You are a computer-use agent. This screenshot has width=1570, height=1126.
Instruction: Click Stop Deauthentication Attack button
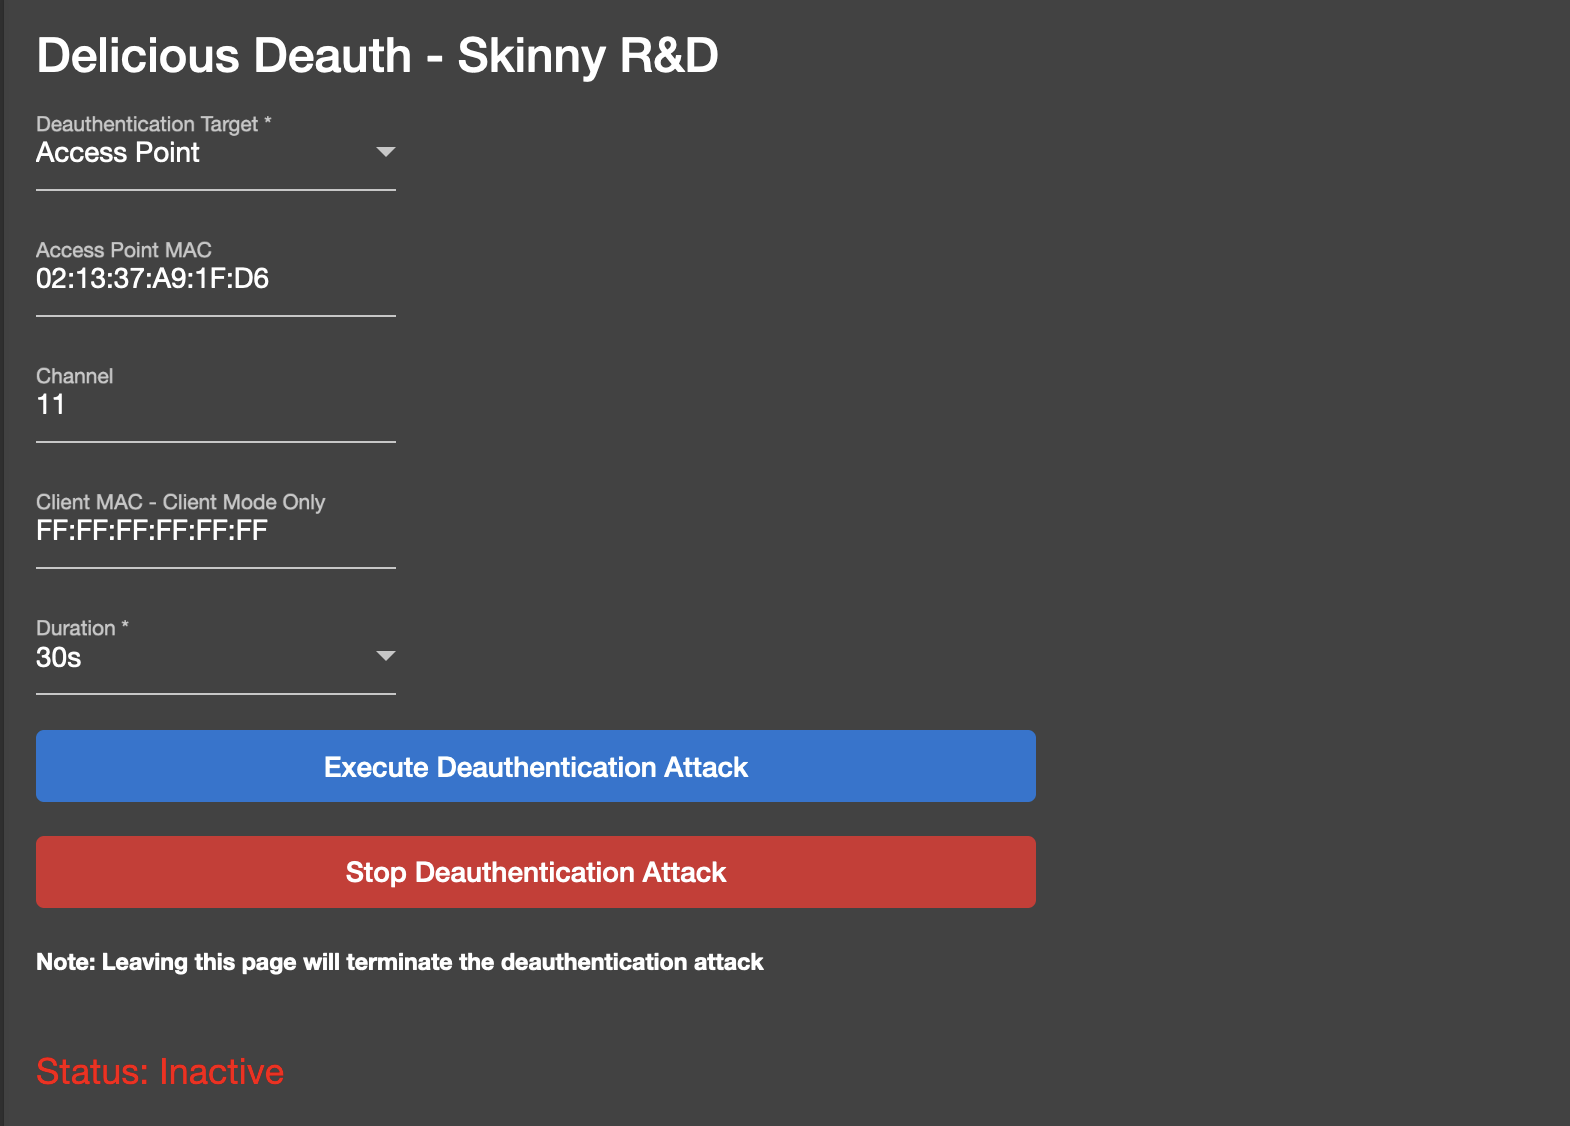536,872
